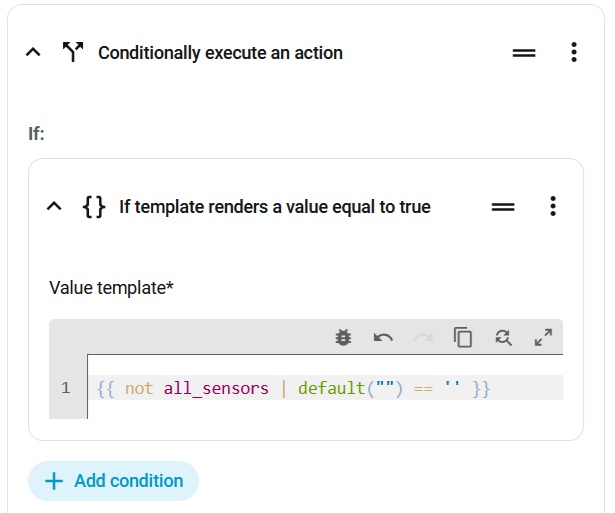Viewport: 615px width, 513px height.
Task: Click the branching arrows action icon
Action: coord(73,52)
